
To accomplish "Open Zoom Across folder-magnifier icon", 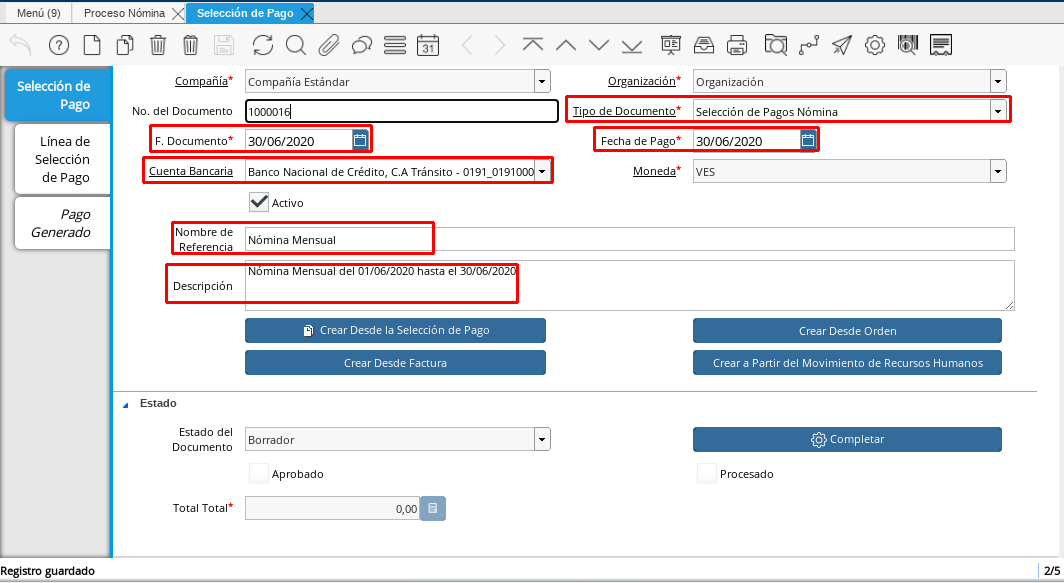I will (776, 45).
